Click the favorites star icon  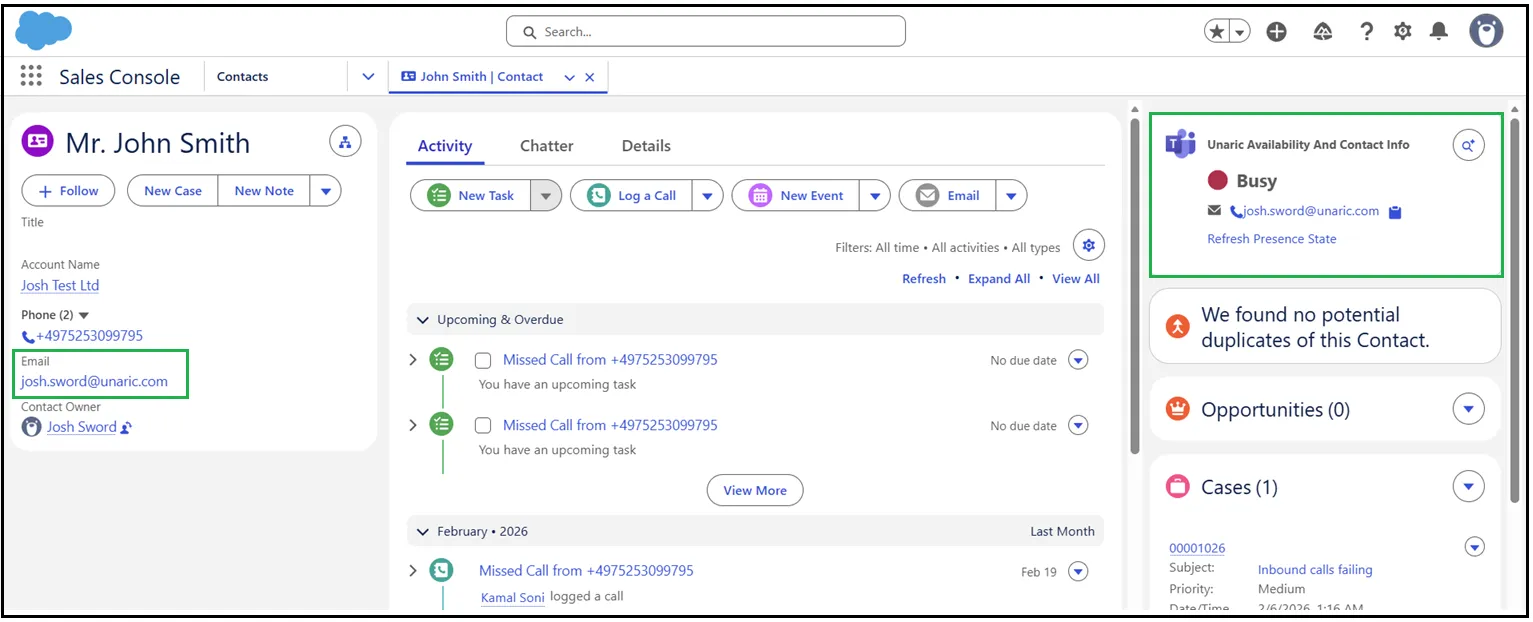(x=1217, y=32)
